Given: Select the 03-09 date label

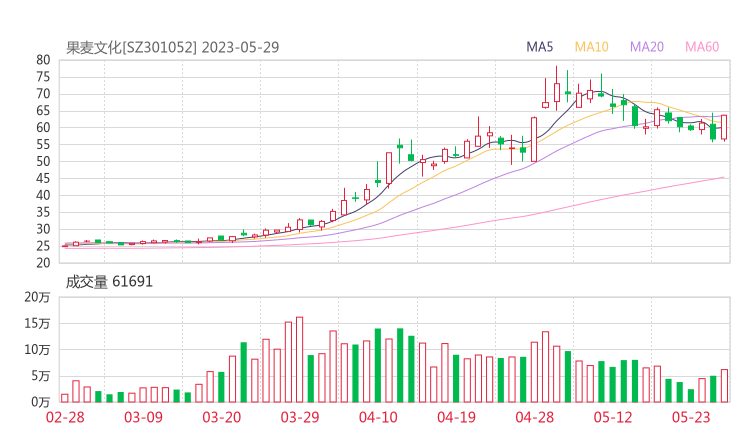Looking at the screenshot, I should click(143, 418).
